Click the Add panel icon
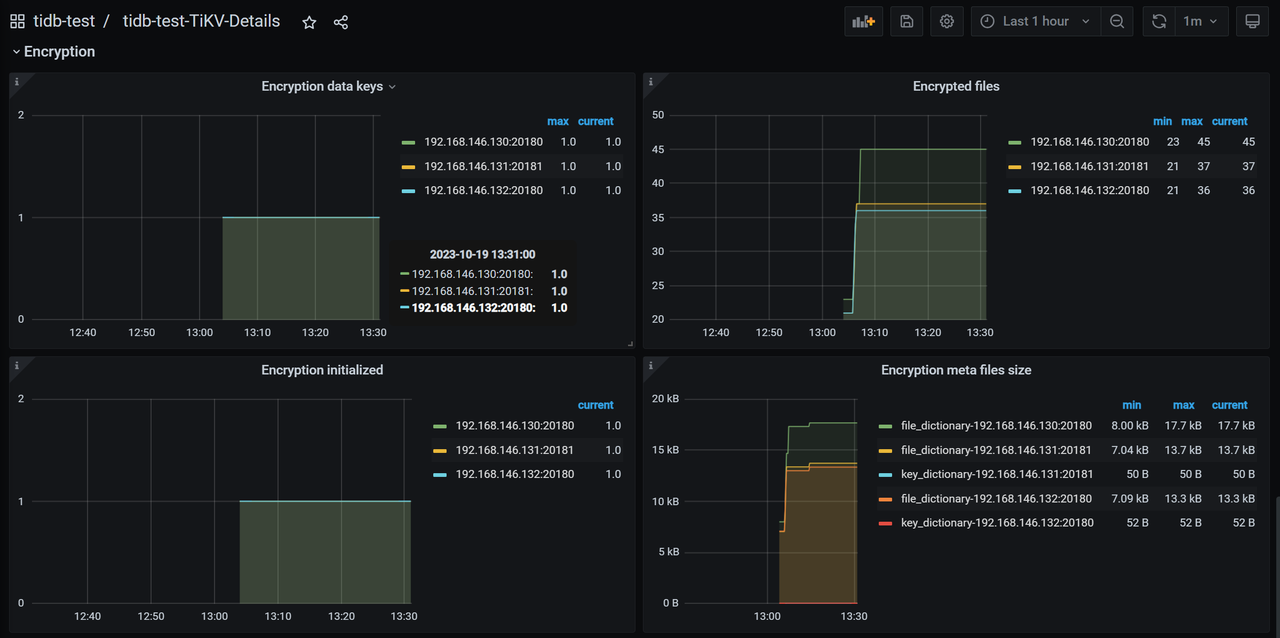 click(x=863, y=21)
